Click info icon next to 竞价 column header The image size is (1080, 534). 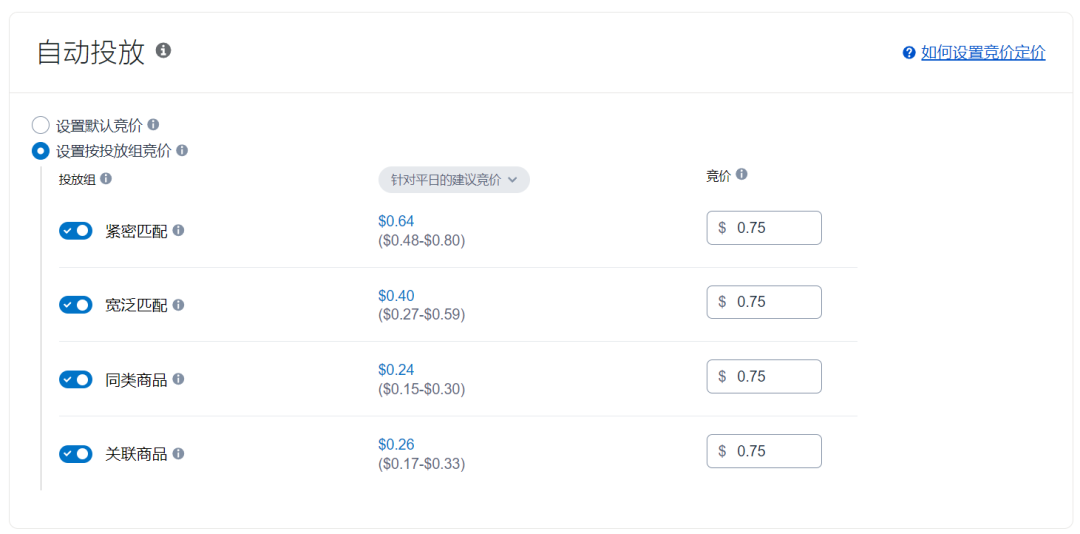point(741,174)
